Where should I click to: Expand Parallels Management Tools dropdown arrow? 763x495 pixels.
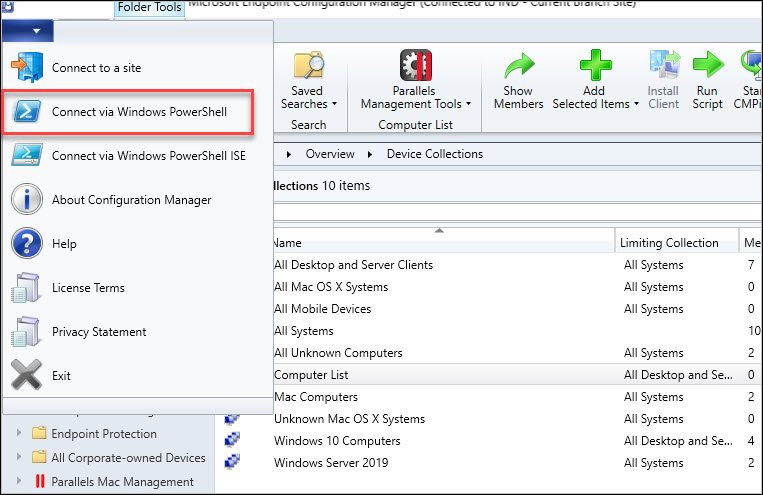(468, 104)
